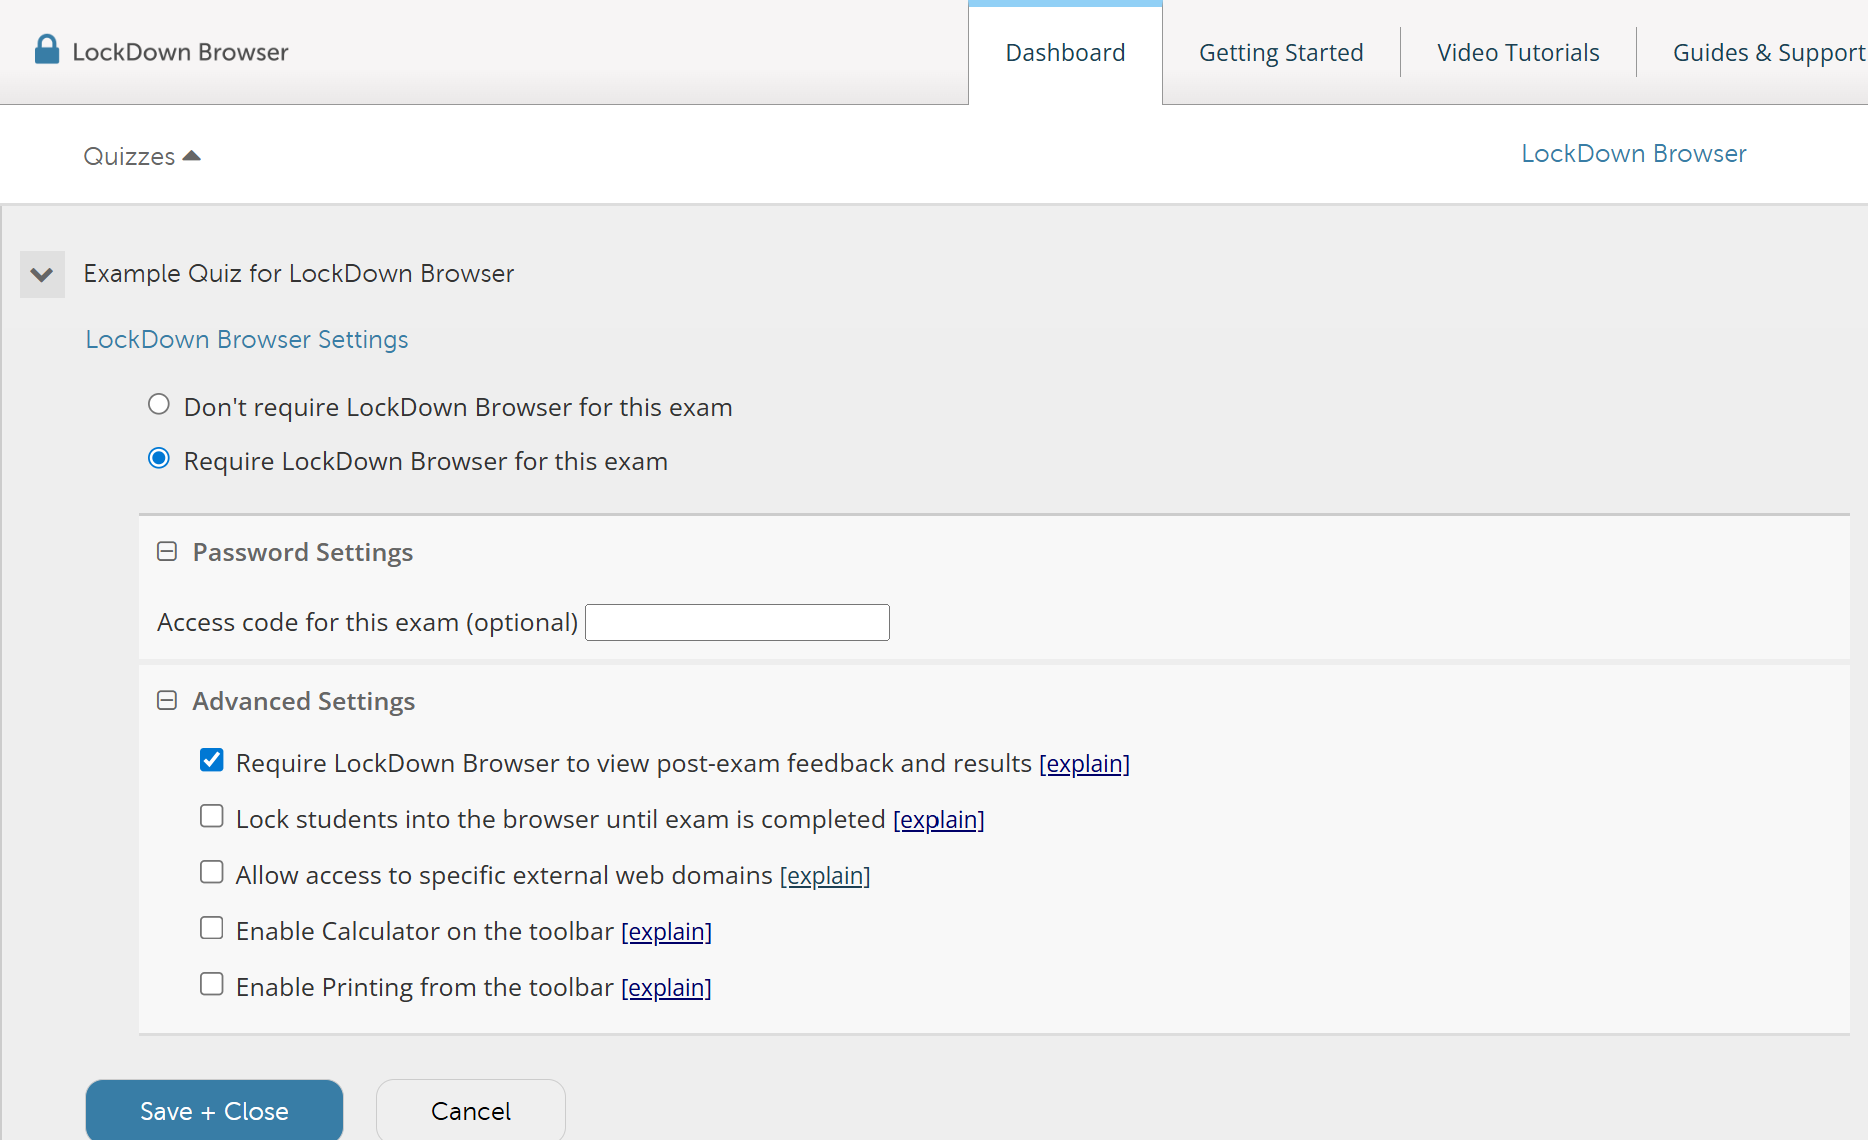
Task: Click the Quizzes sort arrow
Action: click(193, 155)
